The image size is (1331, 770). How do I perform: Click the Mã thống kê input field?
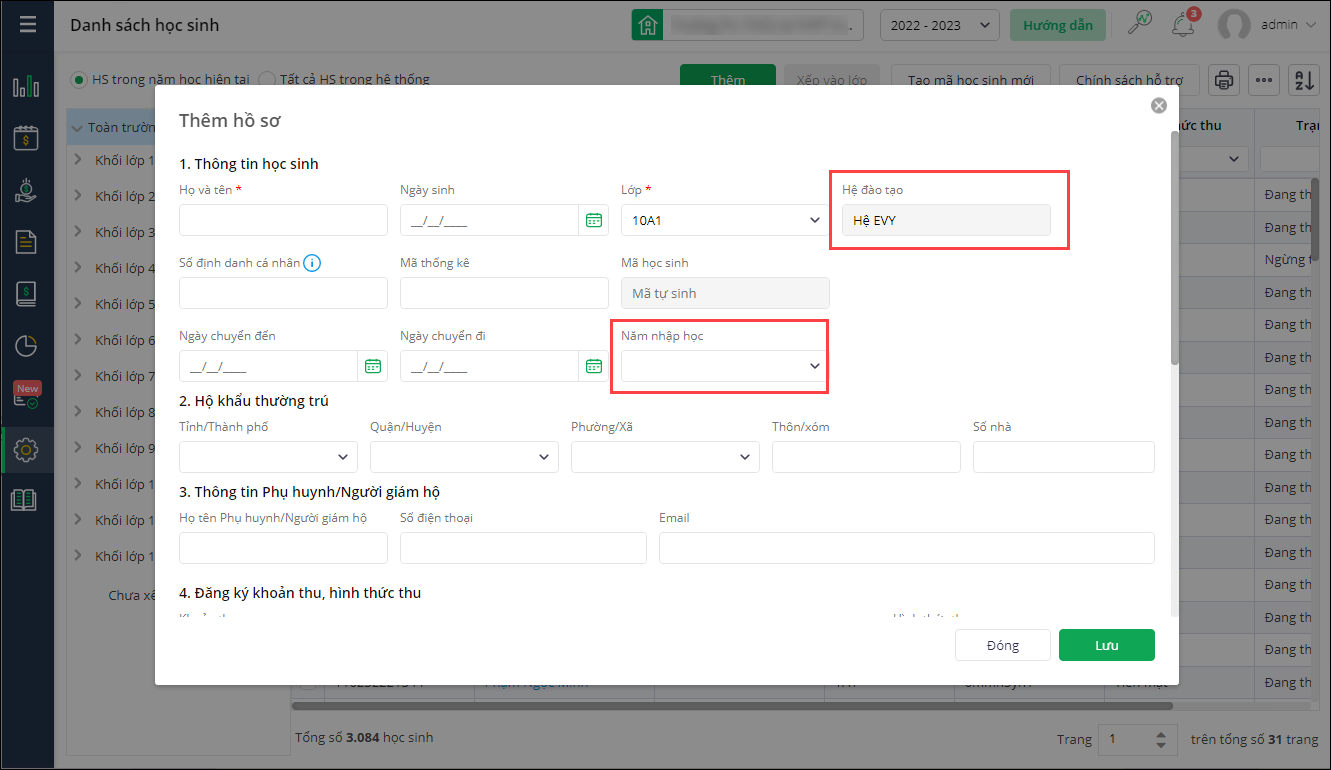[504, 293]
